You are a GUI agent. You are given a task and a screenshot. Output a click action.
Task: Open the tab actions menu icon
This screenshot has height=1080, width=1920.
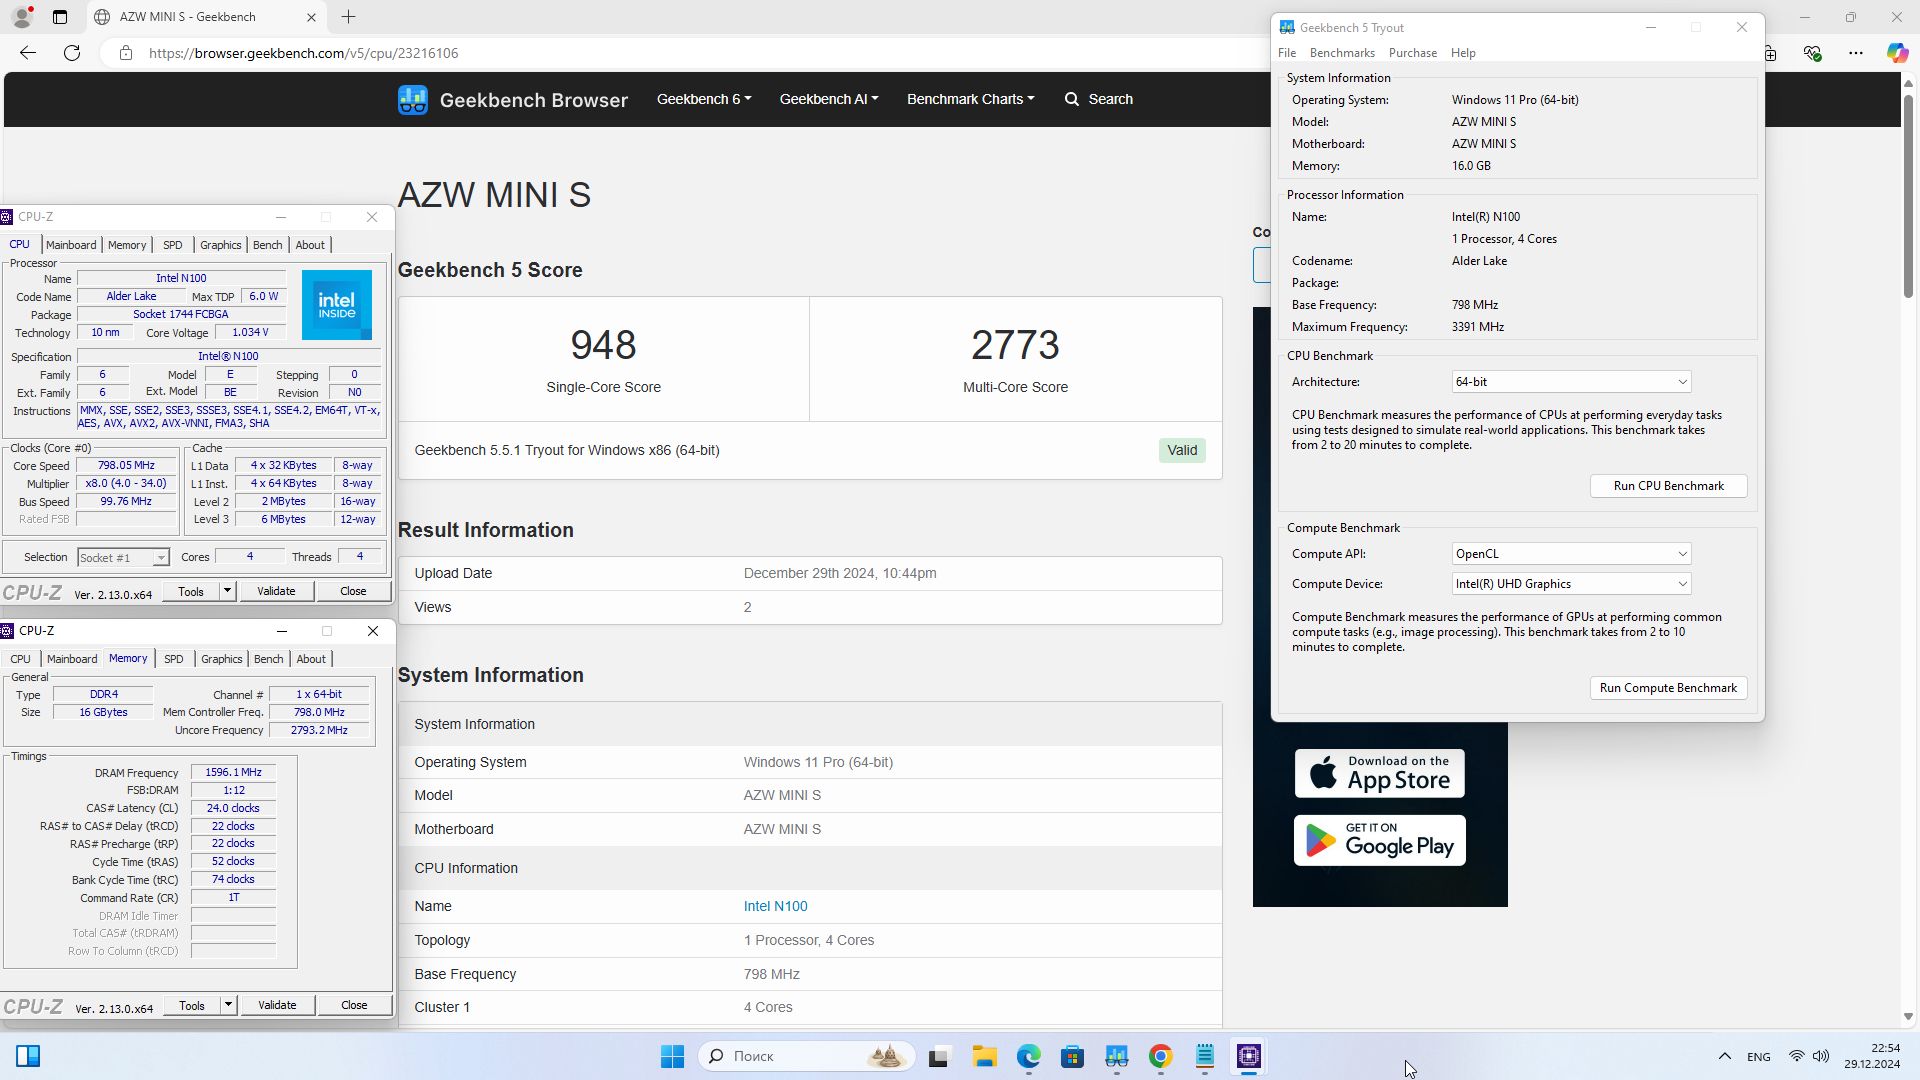click(60, 17)
